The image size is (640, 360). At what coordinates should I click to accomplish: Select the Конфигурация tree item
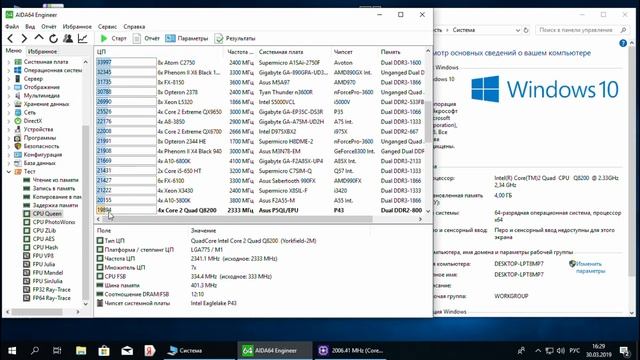coord(43,155)
